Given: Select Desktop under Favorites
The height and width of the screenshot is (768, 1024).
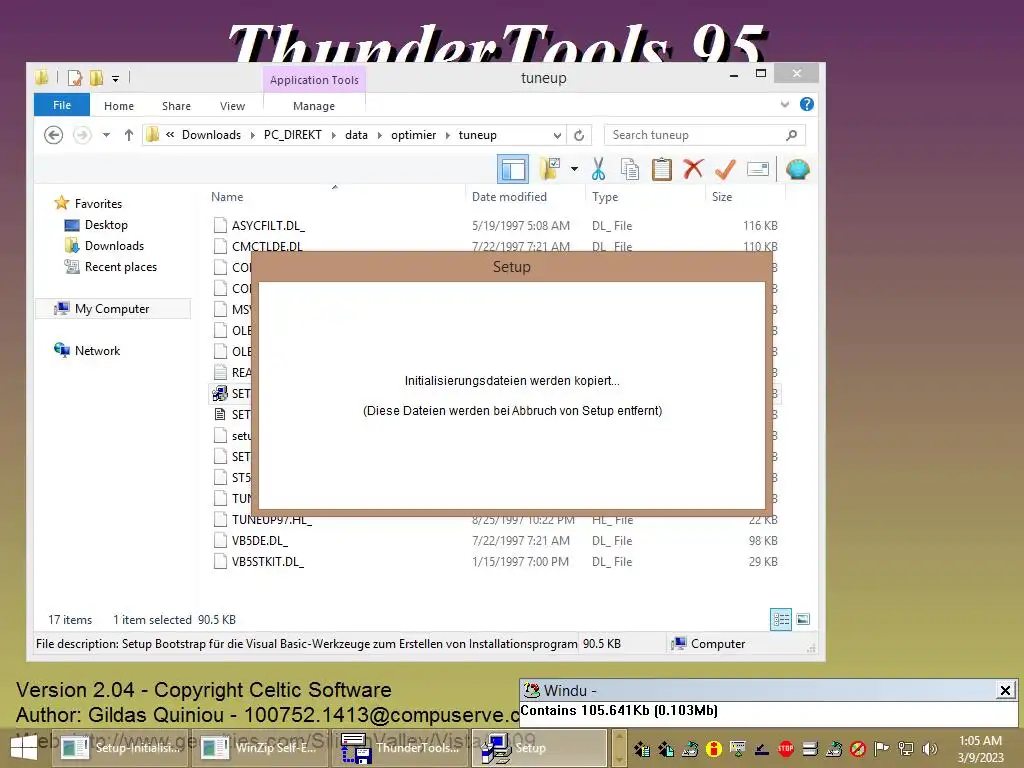Looking at the screenshot, I should coord(106,225).
